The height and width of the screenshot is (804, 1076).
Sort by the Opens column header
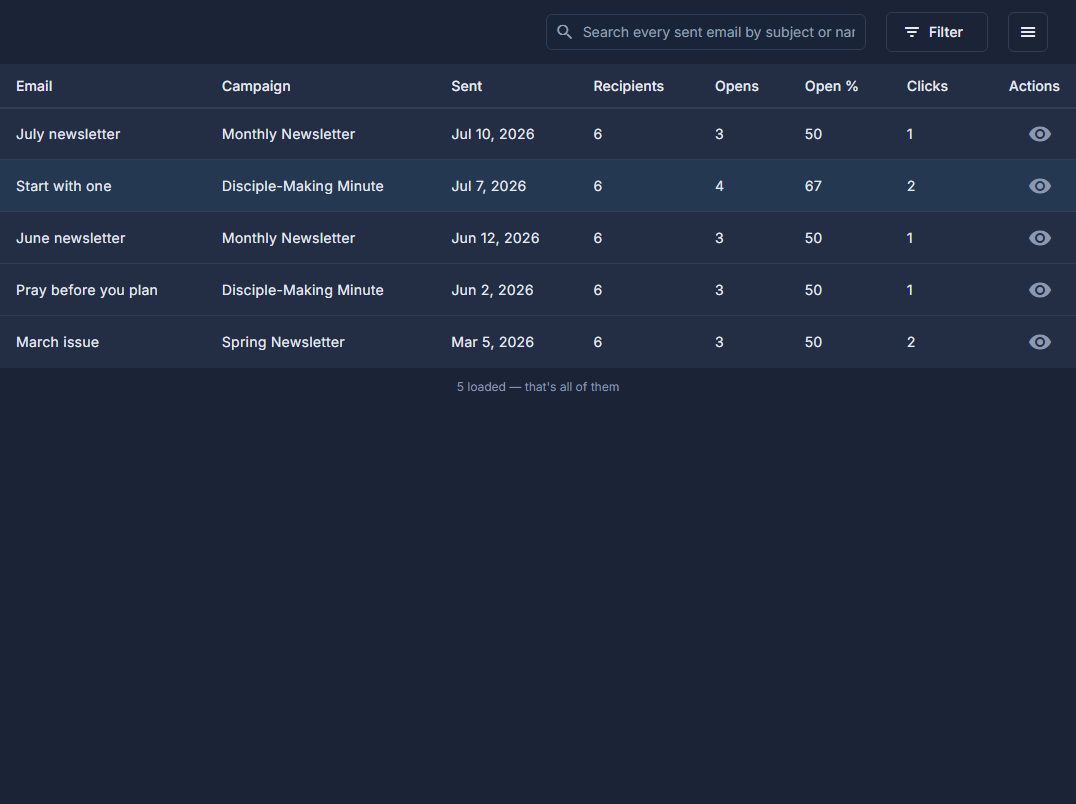(x=736, y=86)
